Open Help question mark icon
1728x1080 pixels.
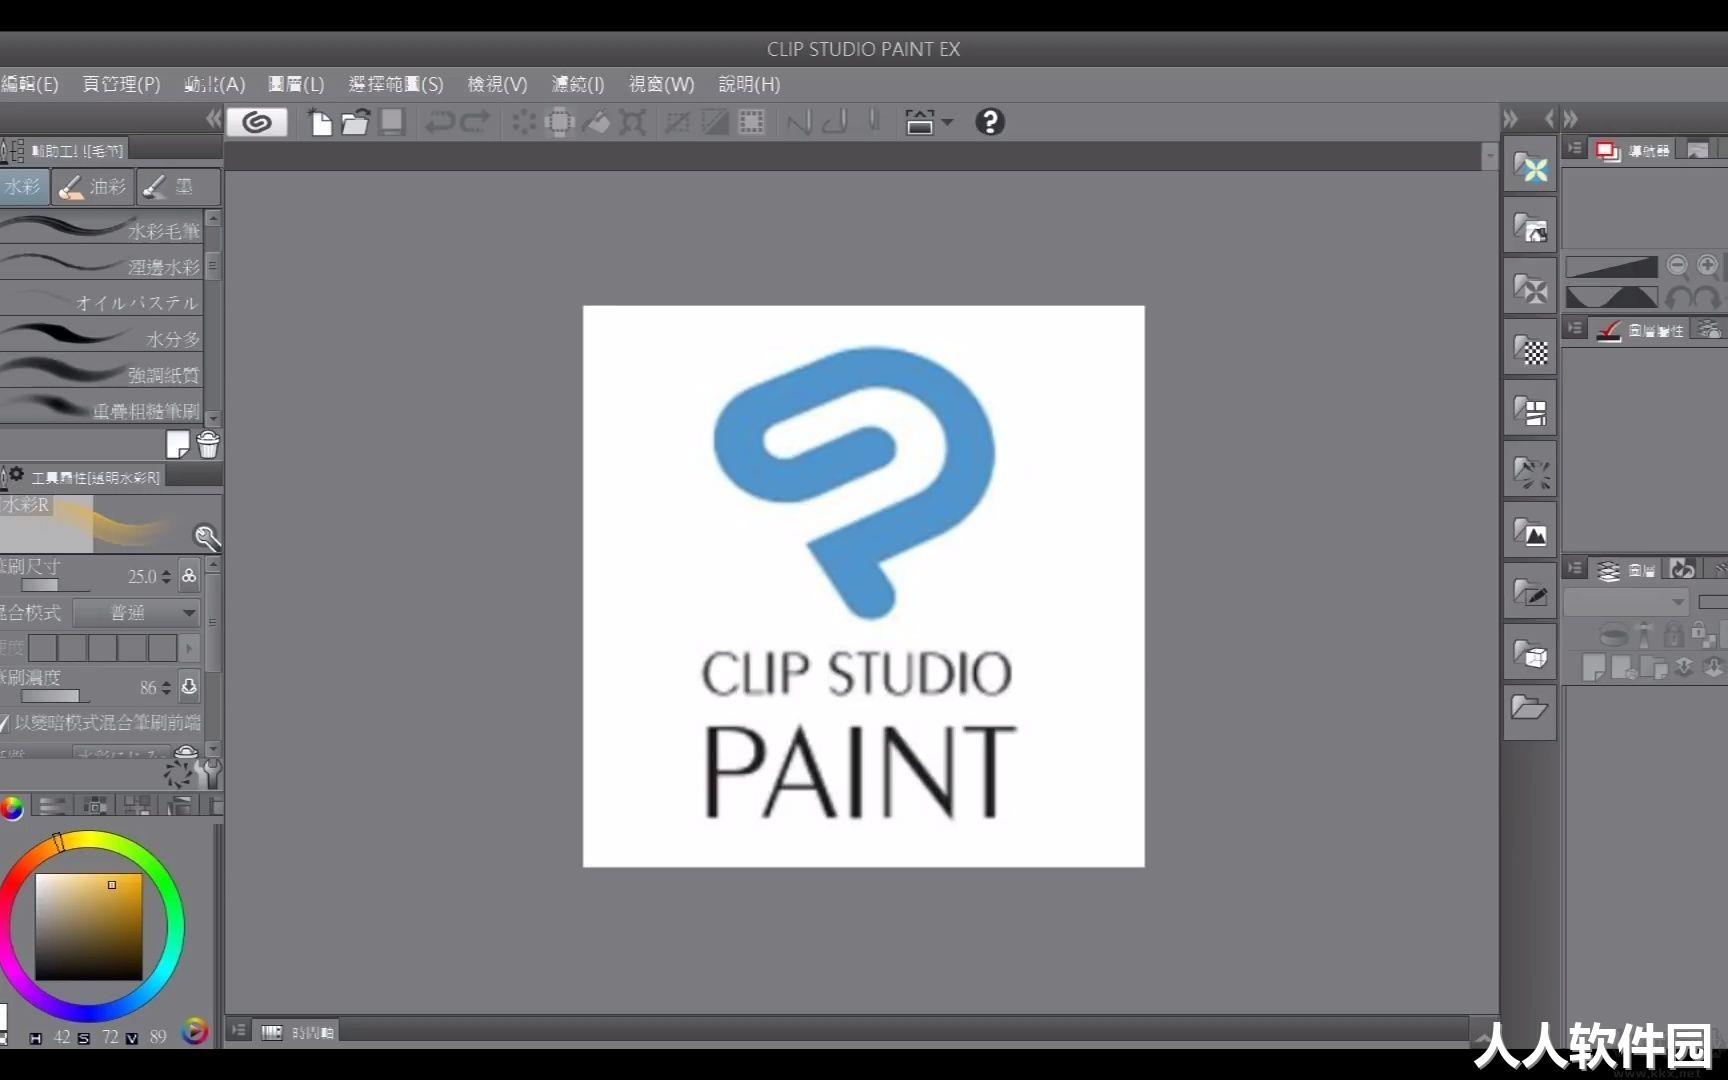point(989,122)
